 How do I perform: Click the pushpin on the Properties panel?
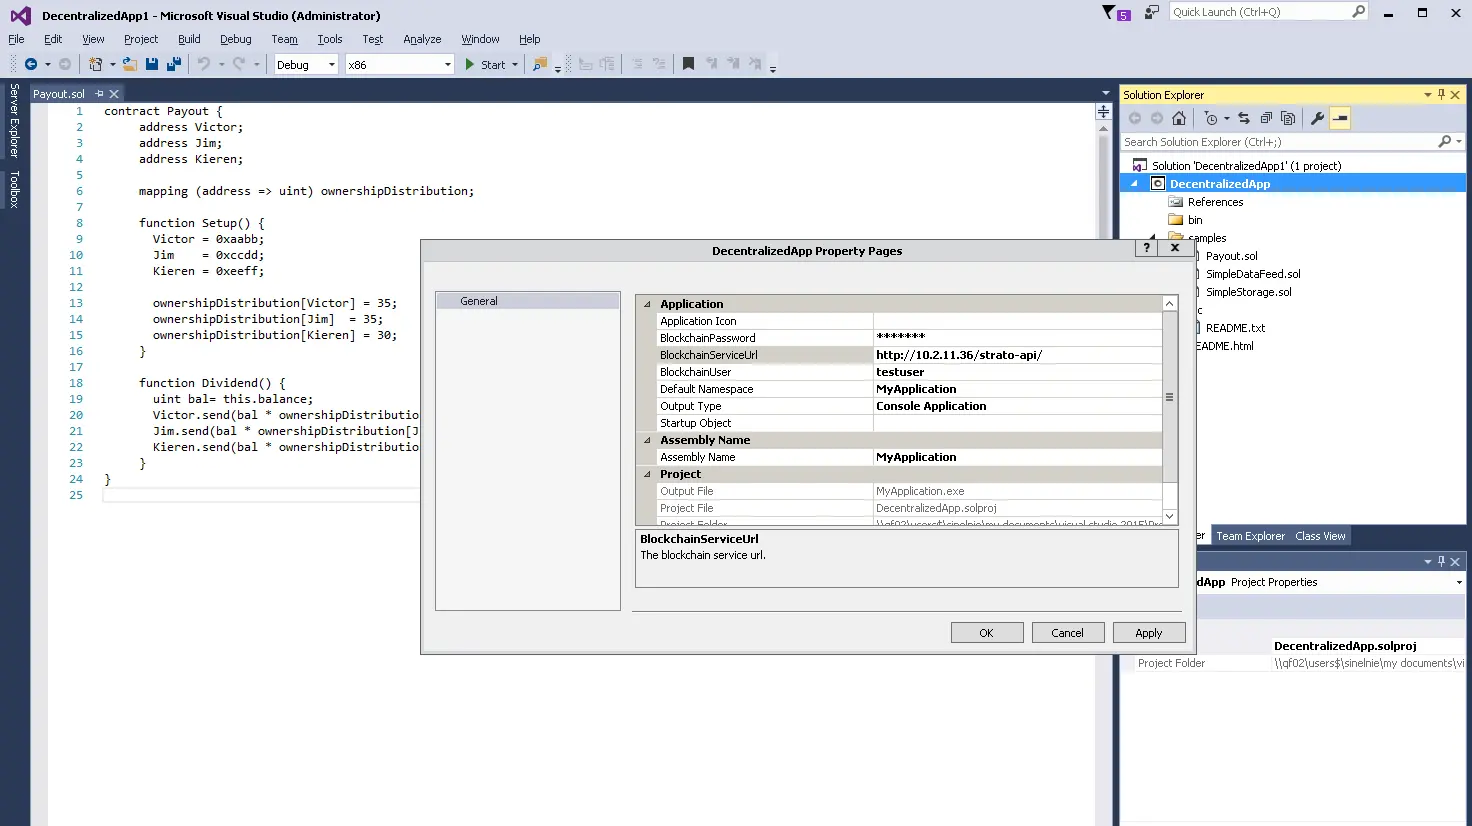(1441, 562)
